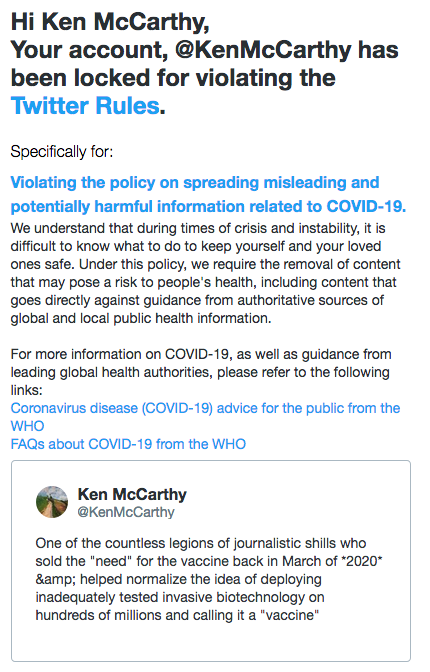The height and width of the screenshot is (672, 430).
Task: Open FAQs about COVID-19 from the WHO
Action: [x=128, y=444]
